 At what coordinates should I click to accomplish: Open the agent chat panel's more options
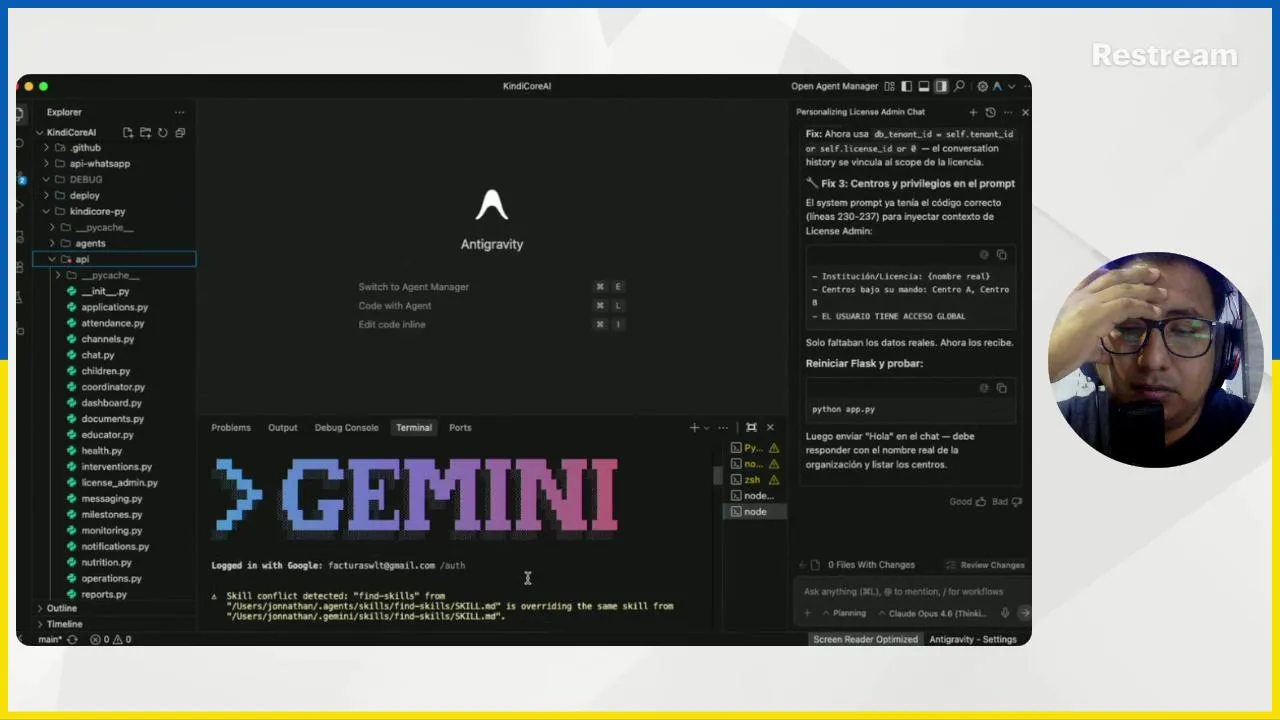[x=1008, y=112]
